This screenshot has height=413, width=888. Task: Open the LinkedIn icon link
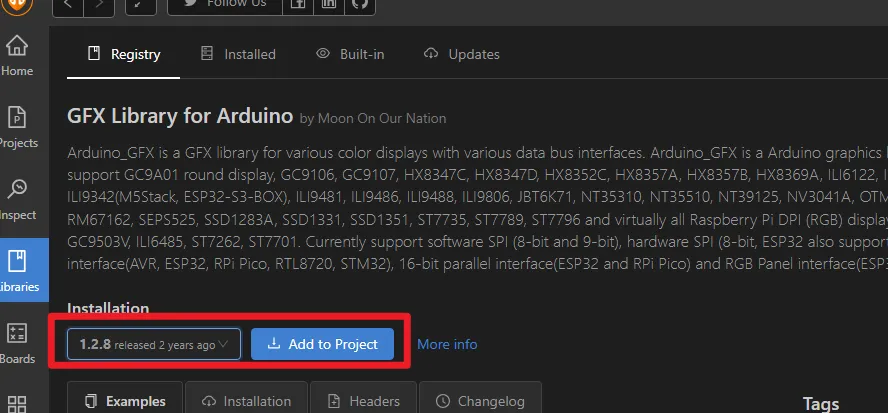click(328, 5)
